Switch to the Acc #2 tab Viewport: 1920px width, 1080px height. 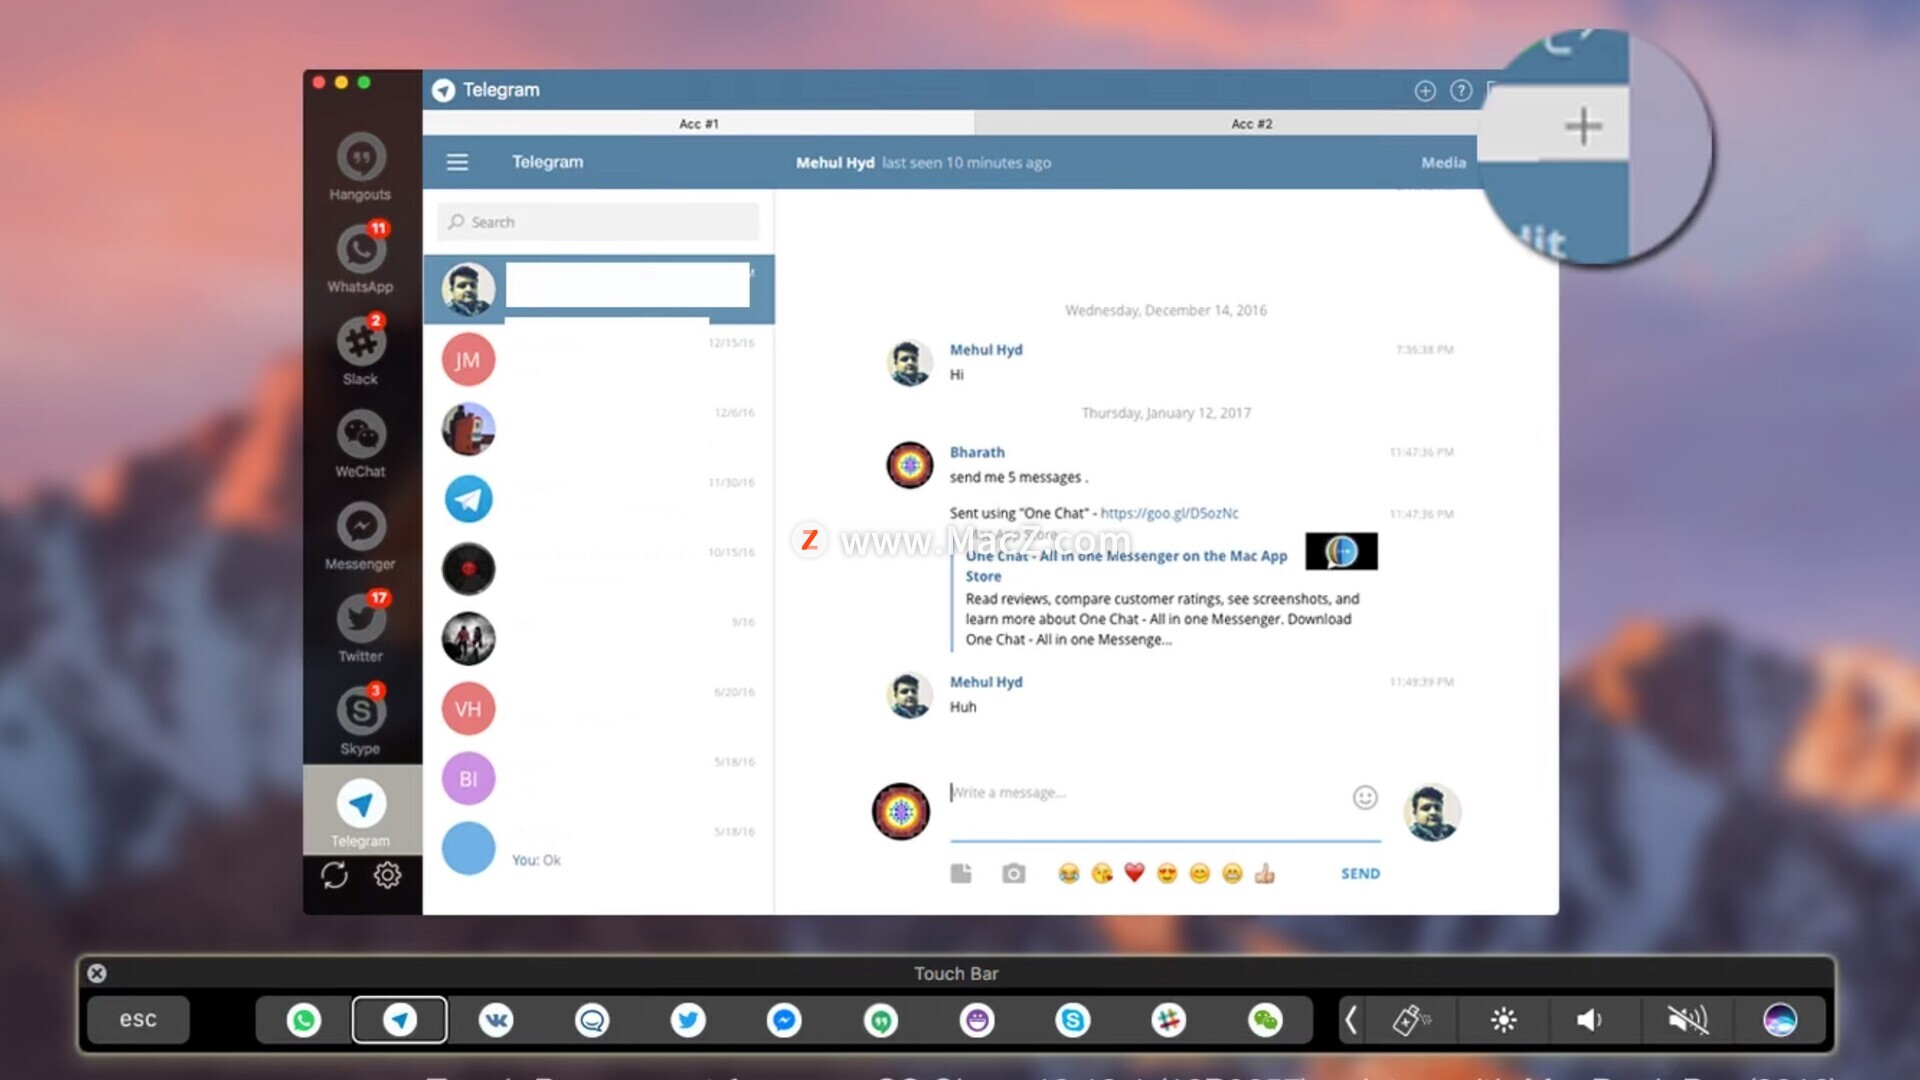(x=1250, y=124)
